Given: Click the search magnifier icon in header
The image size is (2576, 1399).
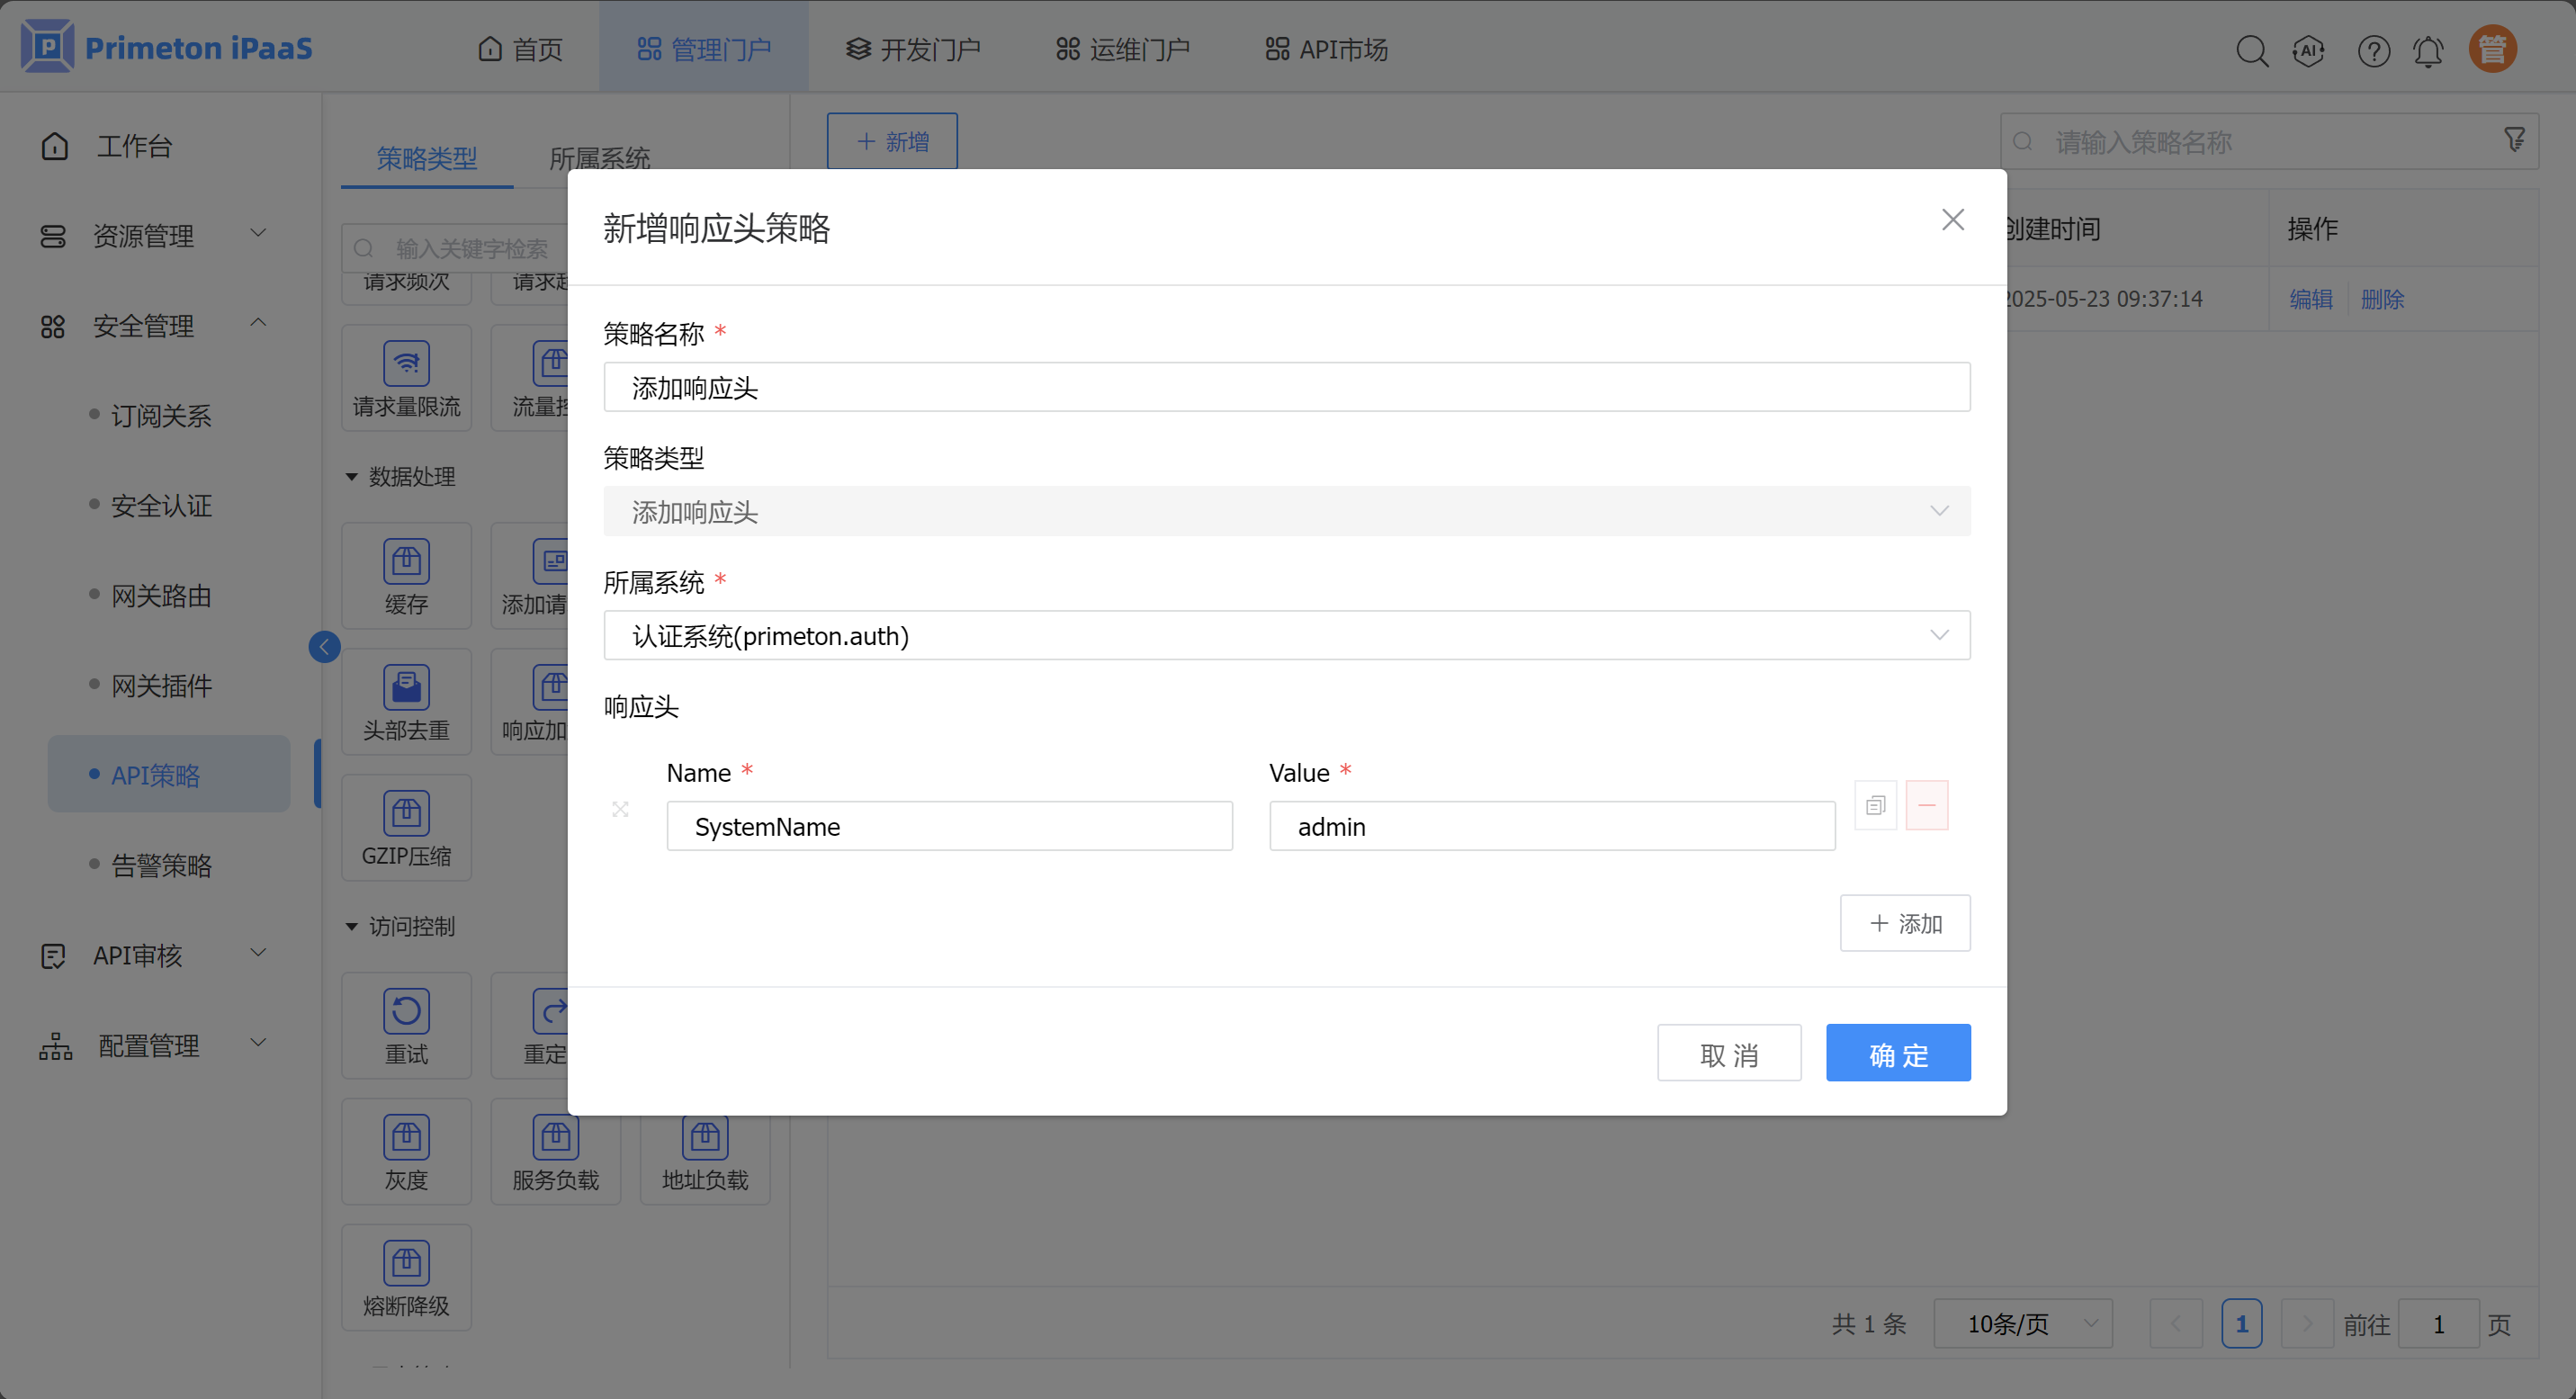Looking at the screenshot, I should point(2251,50).
